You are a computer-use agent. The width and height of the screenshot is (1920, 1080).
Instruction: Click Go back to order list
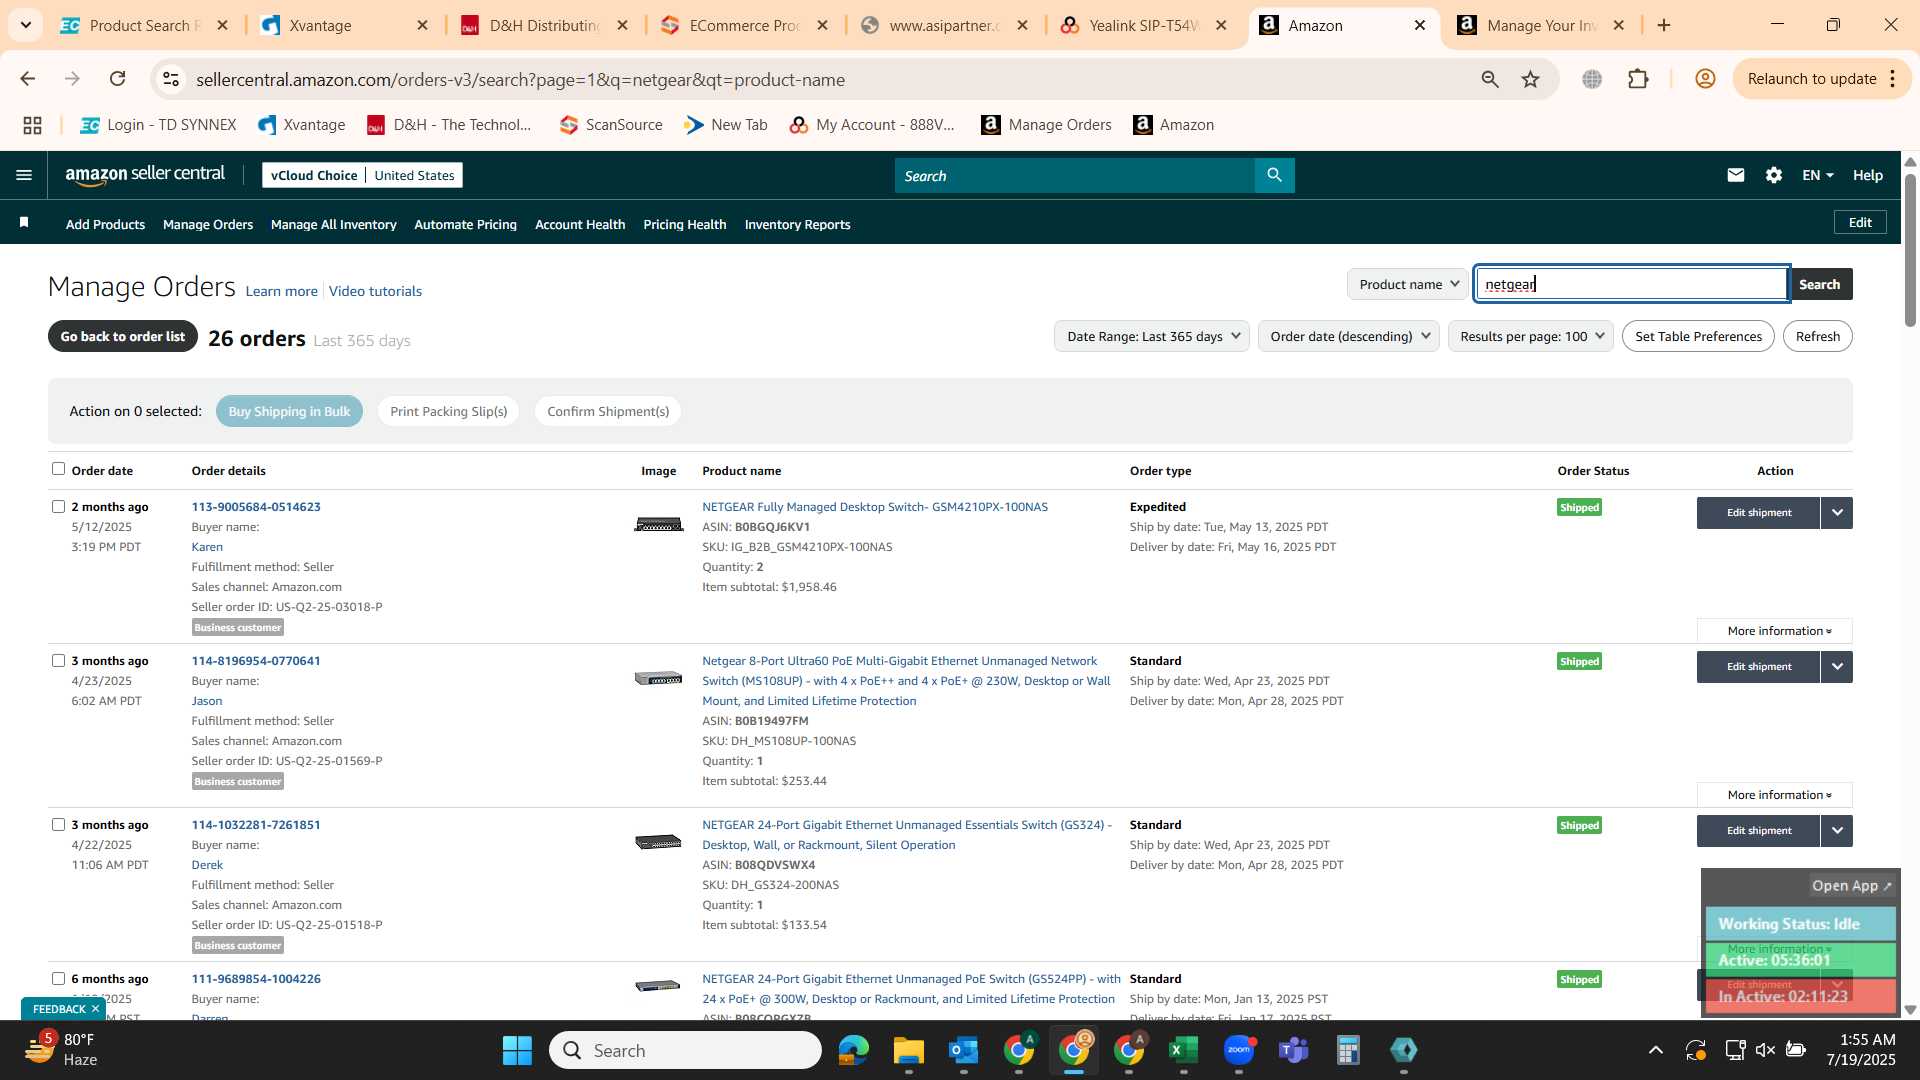point(122,336)
